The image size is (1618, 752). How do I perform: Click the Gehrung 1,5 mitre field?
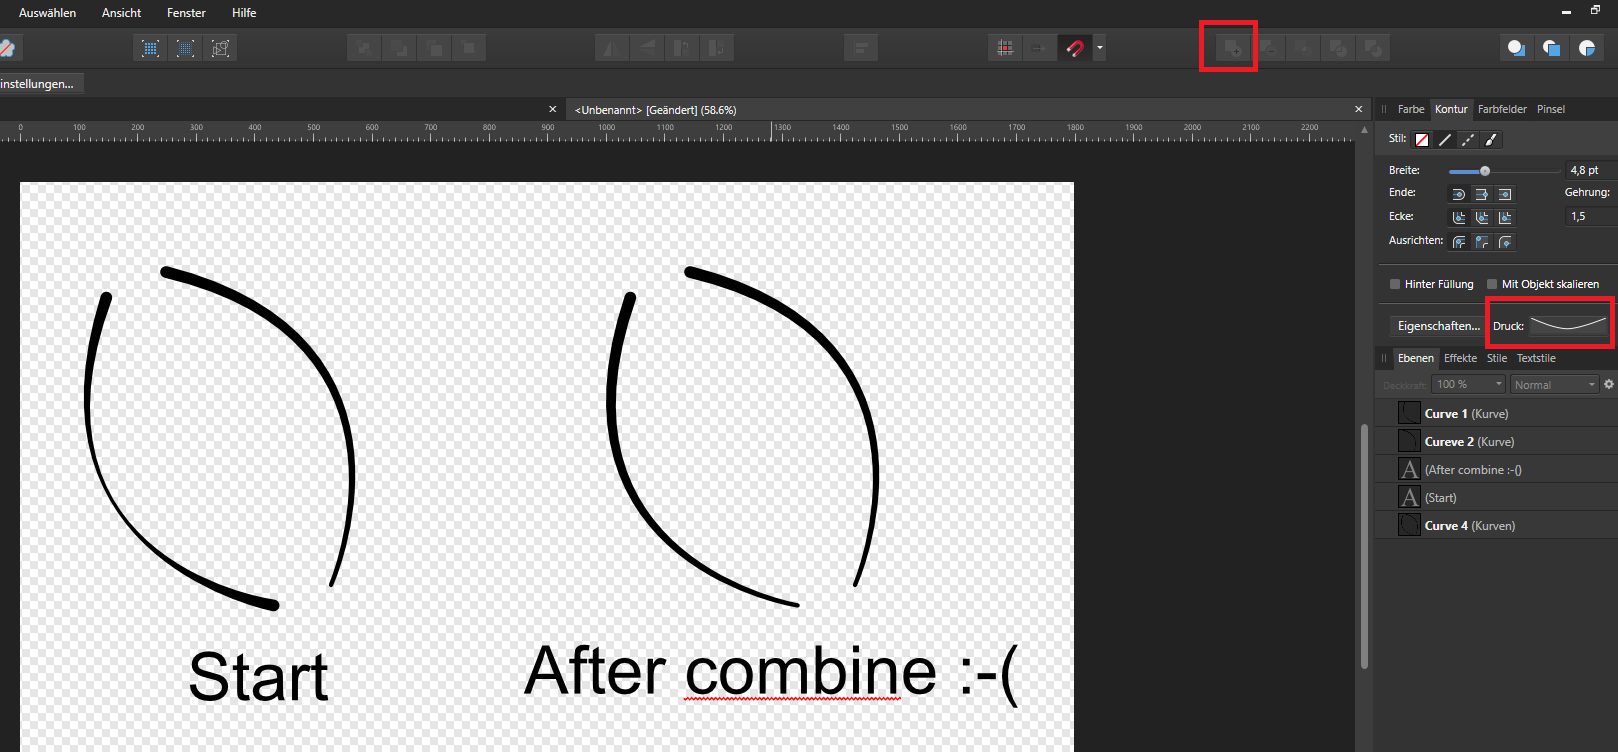coord(1591,216)
